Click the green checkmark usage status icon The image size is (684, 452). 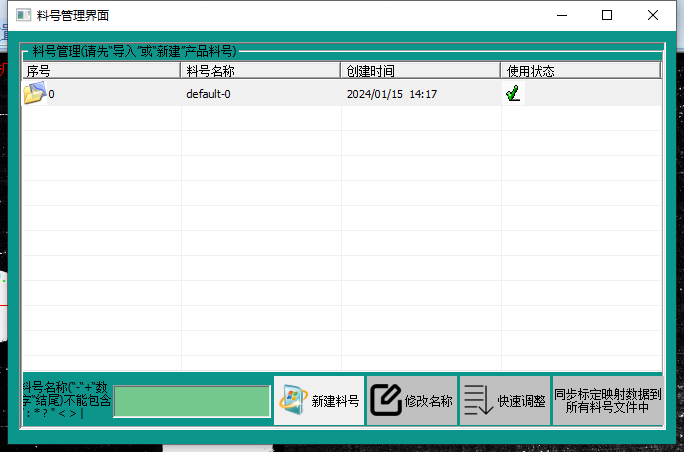coord(513,94)
